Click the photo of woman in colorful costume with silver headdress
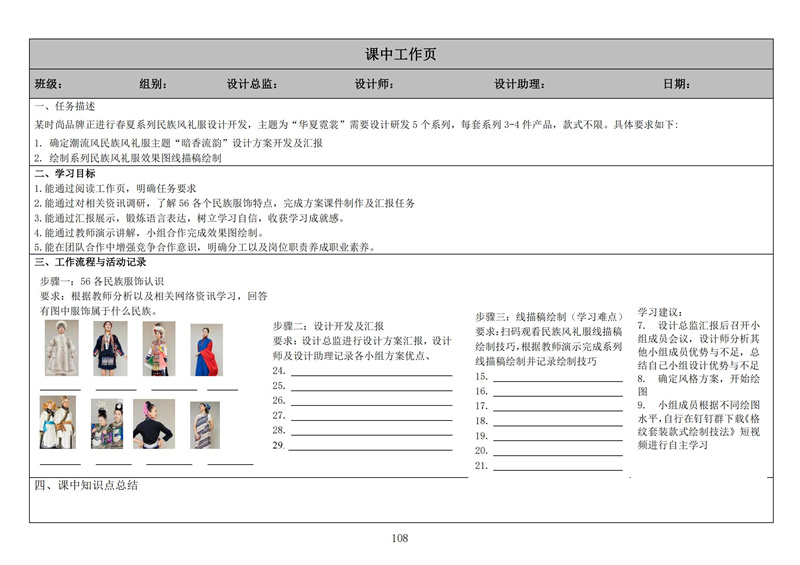Image resolution: width=800 pixels, height=565 pixels. [x=159, y=349]
